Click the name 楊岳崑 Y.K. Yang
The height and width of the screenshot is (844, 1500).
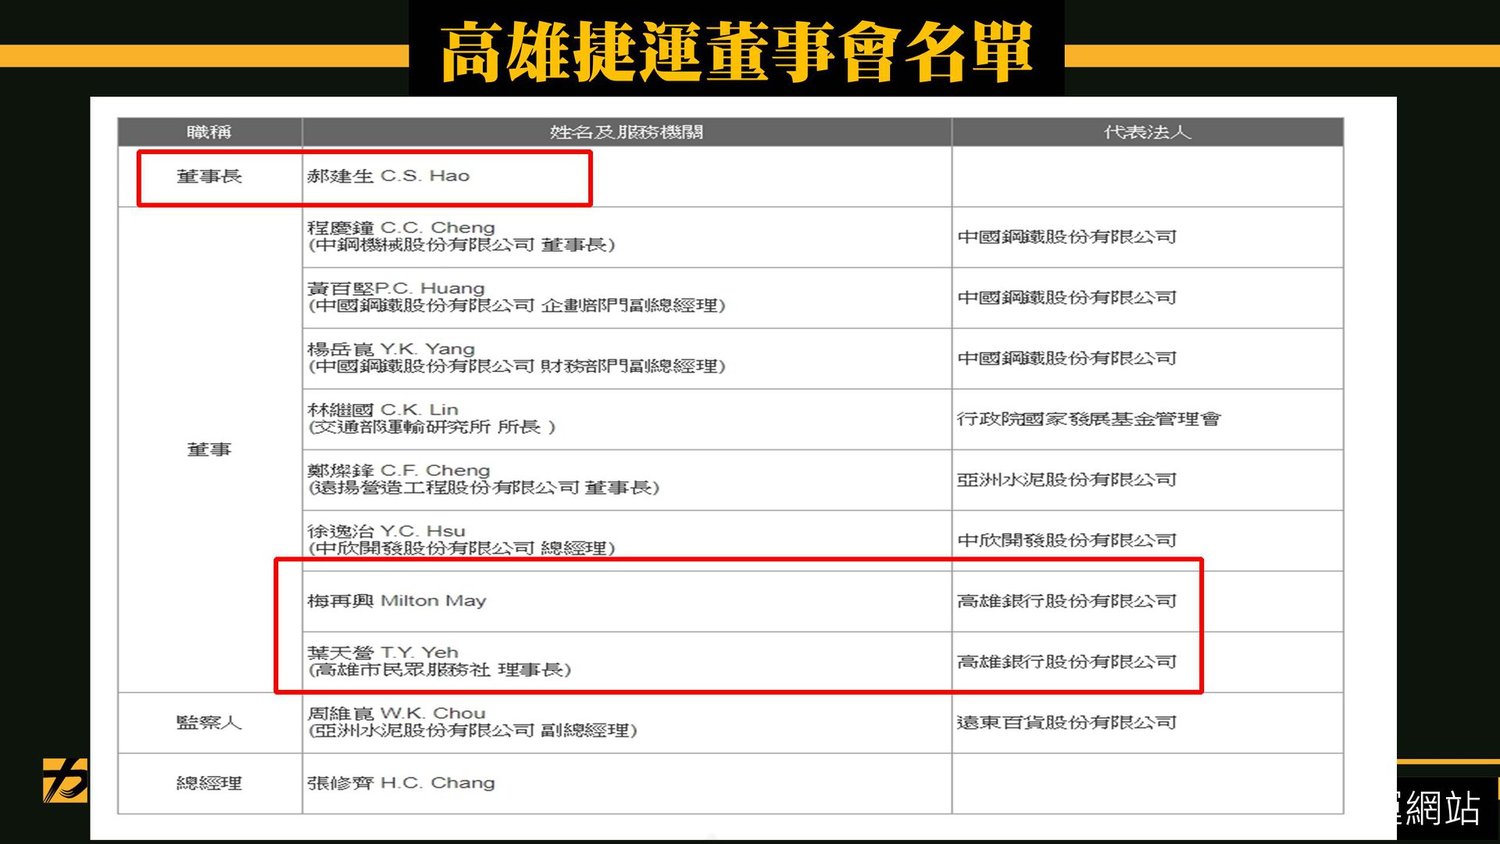(391, 349)
